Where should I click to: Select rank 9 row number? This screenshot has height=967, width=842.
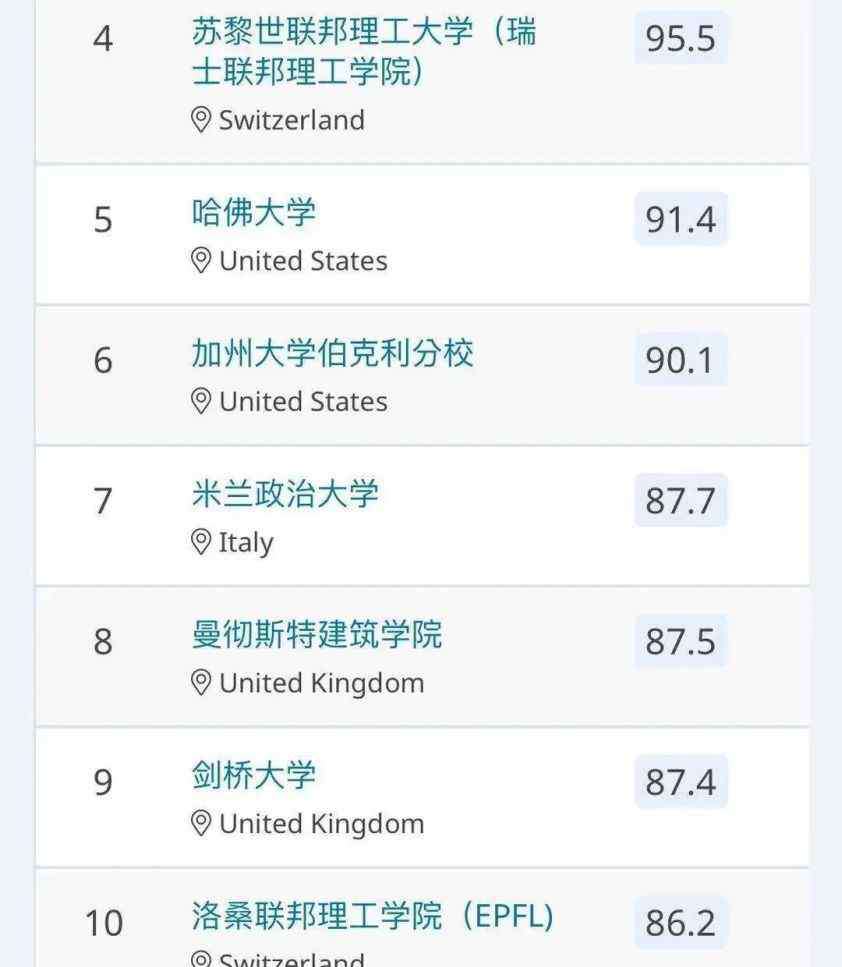pyautogui.click(x=103, y=782)
